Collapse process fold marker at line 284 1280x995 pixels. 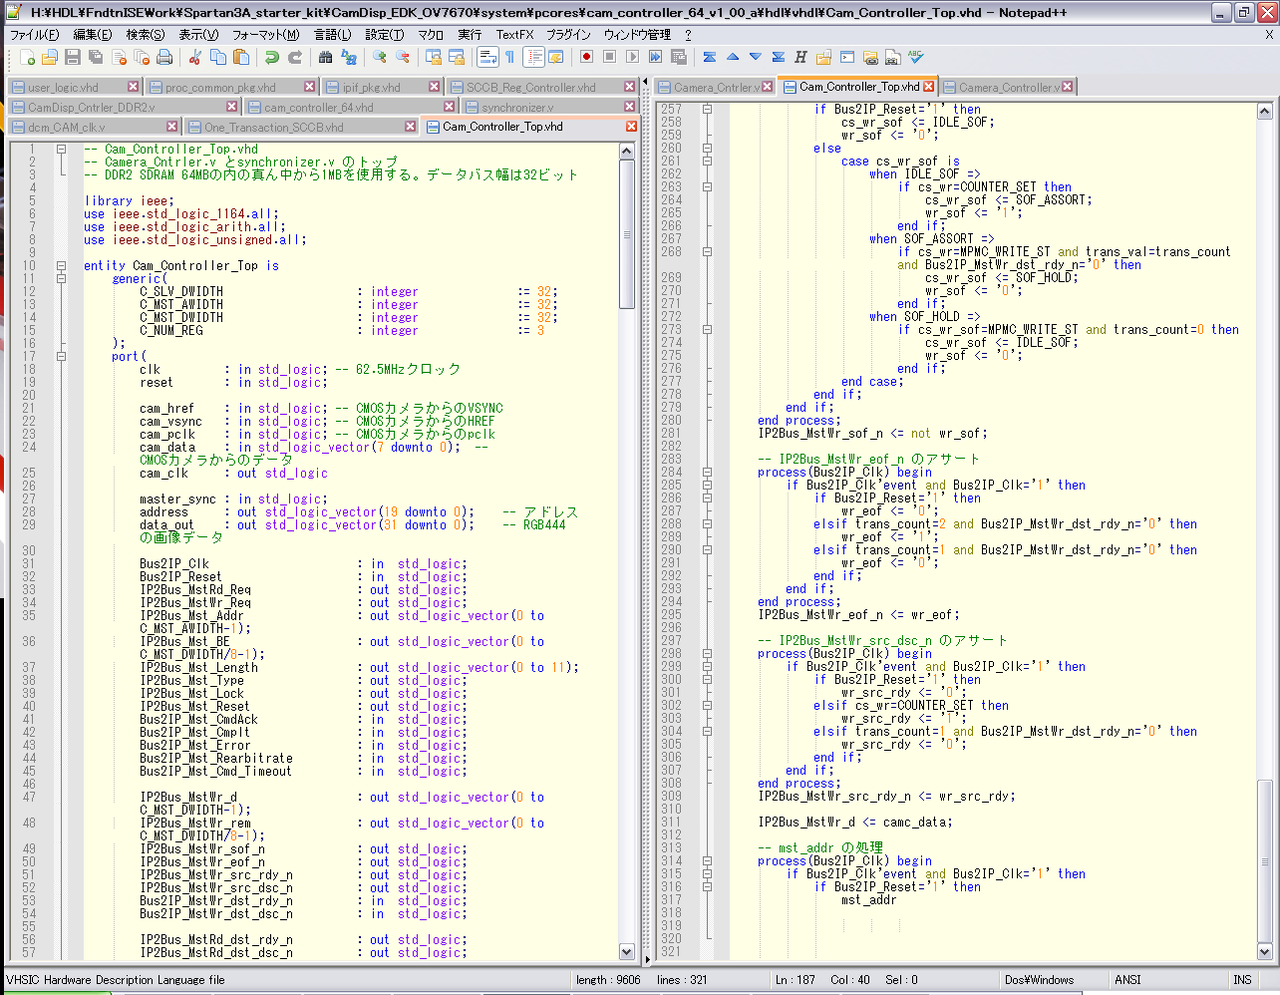(707, 472)
